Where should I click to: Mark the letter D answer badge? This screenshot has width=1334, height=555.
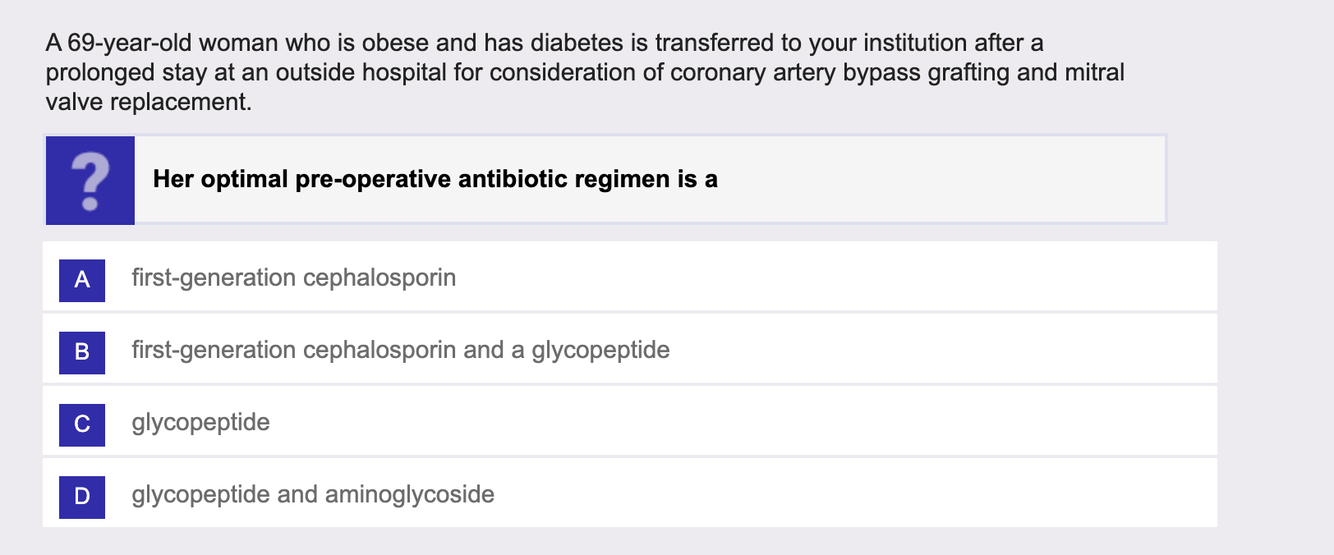[82, 495]
